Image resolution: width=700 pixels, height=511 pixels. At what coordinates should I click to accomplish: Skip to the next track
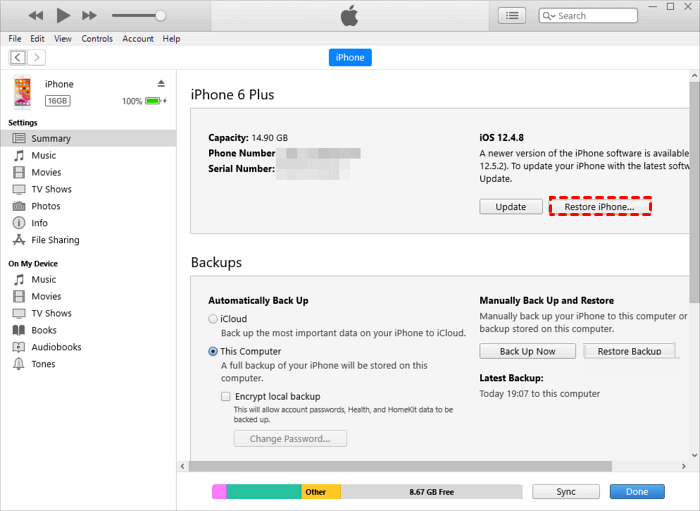(x=89, y=16)
